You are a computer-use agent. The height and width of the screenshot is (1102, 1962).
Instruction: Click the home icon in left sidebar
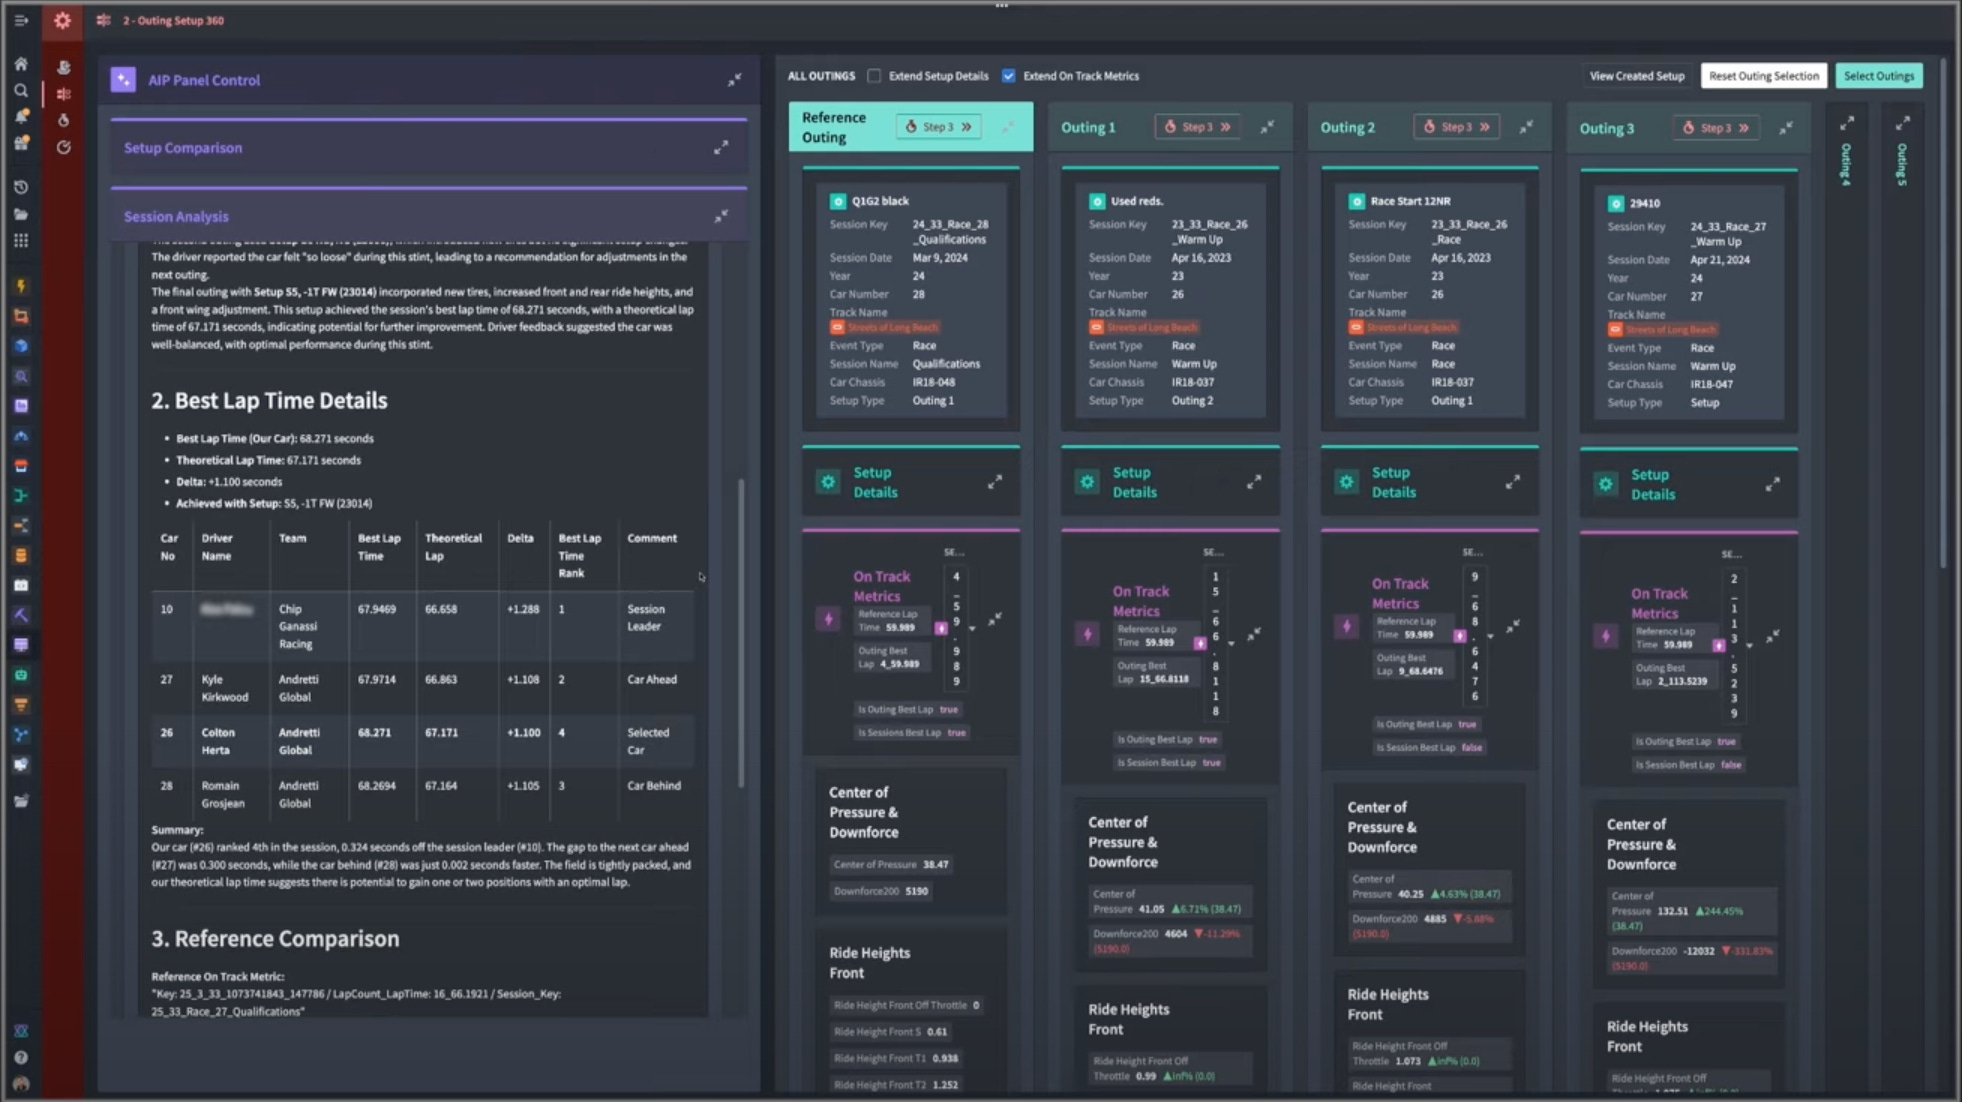click(x=20, y=64)
